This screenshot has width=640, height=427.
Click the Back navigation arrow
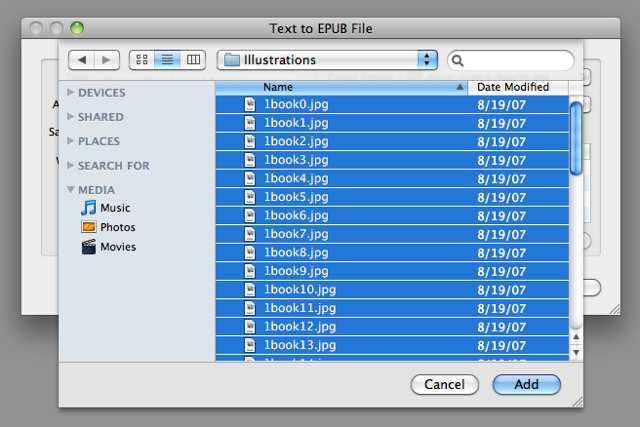click(x=82, y=60)
